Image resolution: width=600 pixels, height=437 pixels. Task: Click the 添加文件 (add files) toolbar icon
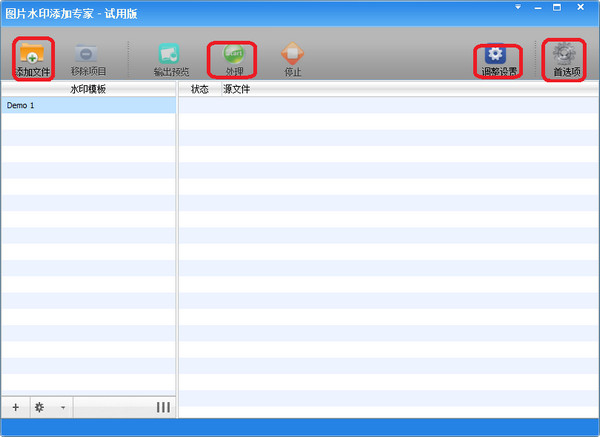(x=33, y=59)
